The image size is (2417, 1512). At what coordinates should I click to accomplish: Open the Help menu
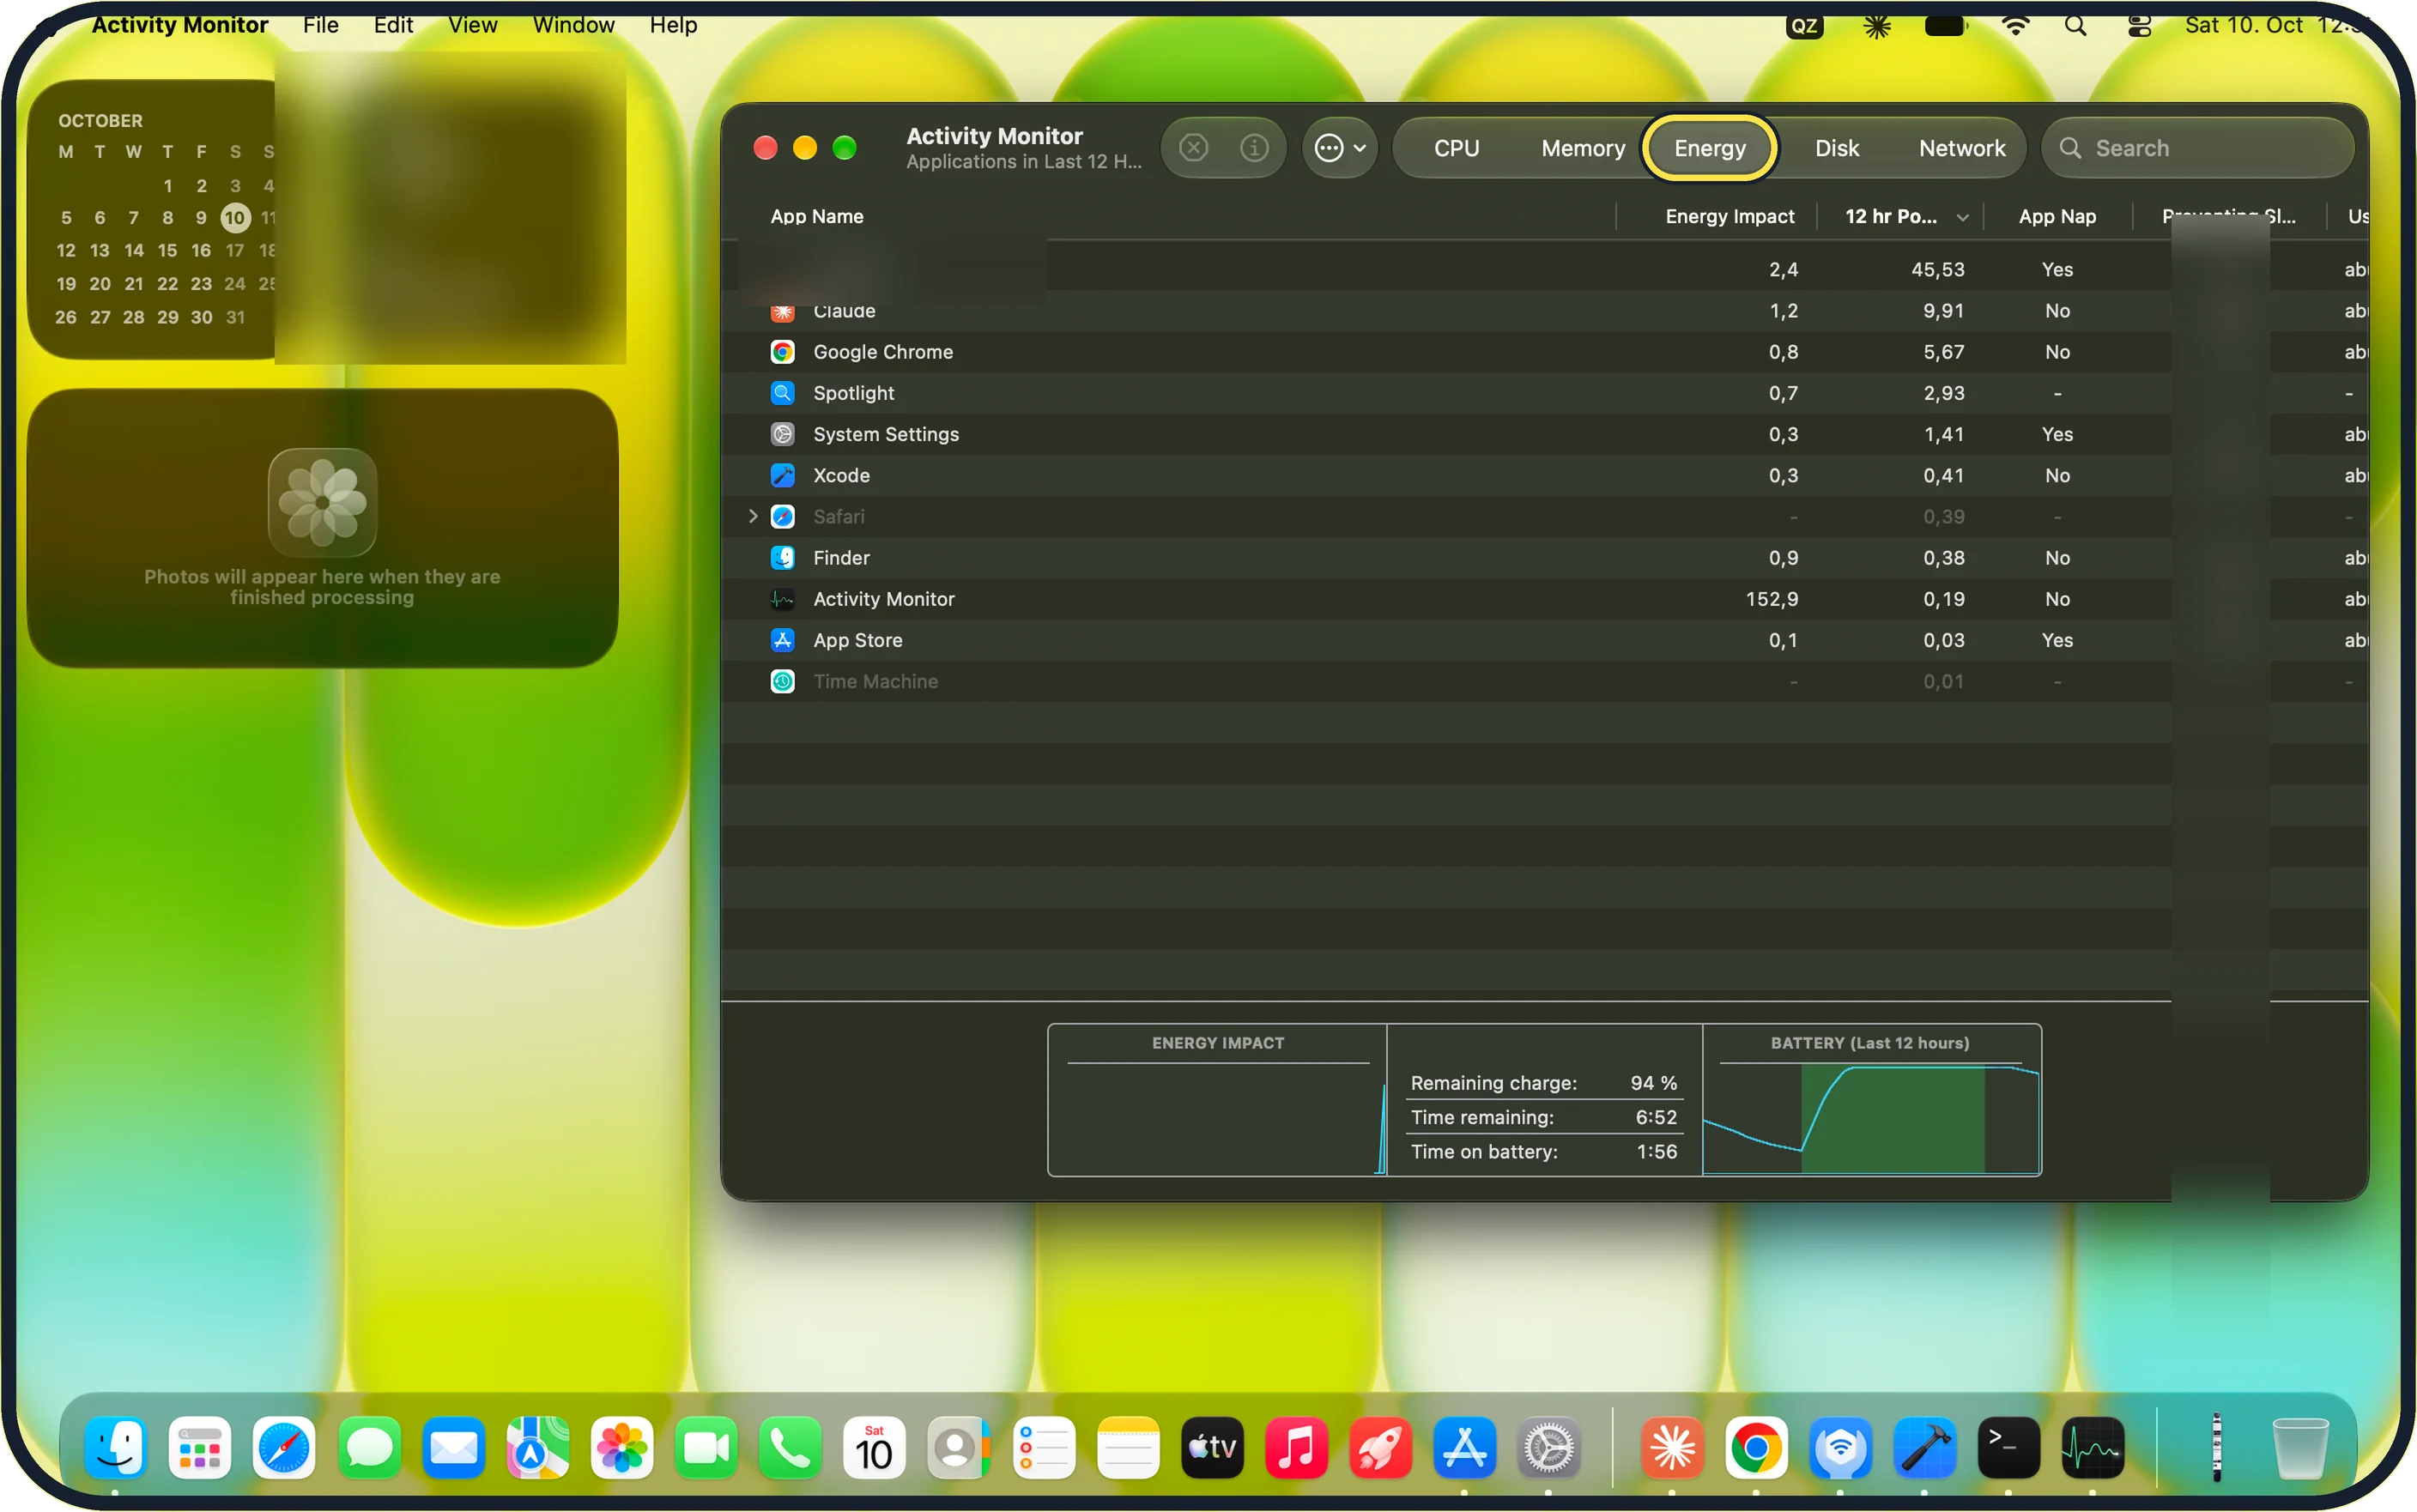[673, 25]
